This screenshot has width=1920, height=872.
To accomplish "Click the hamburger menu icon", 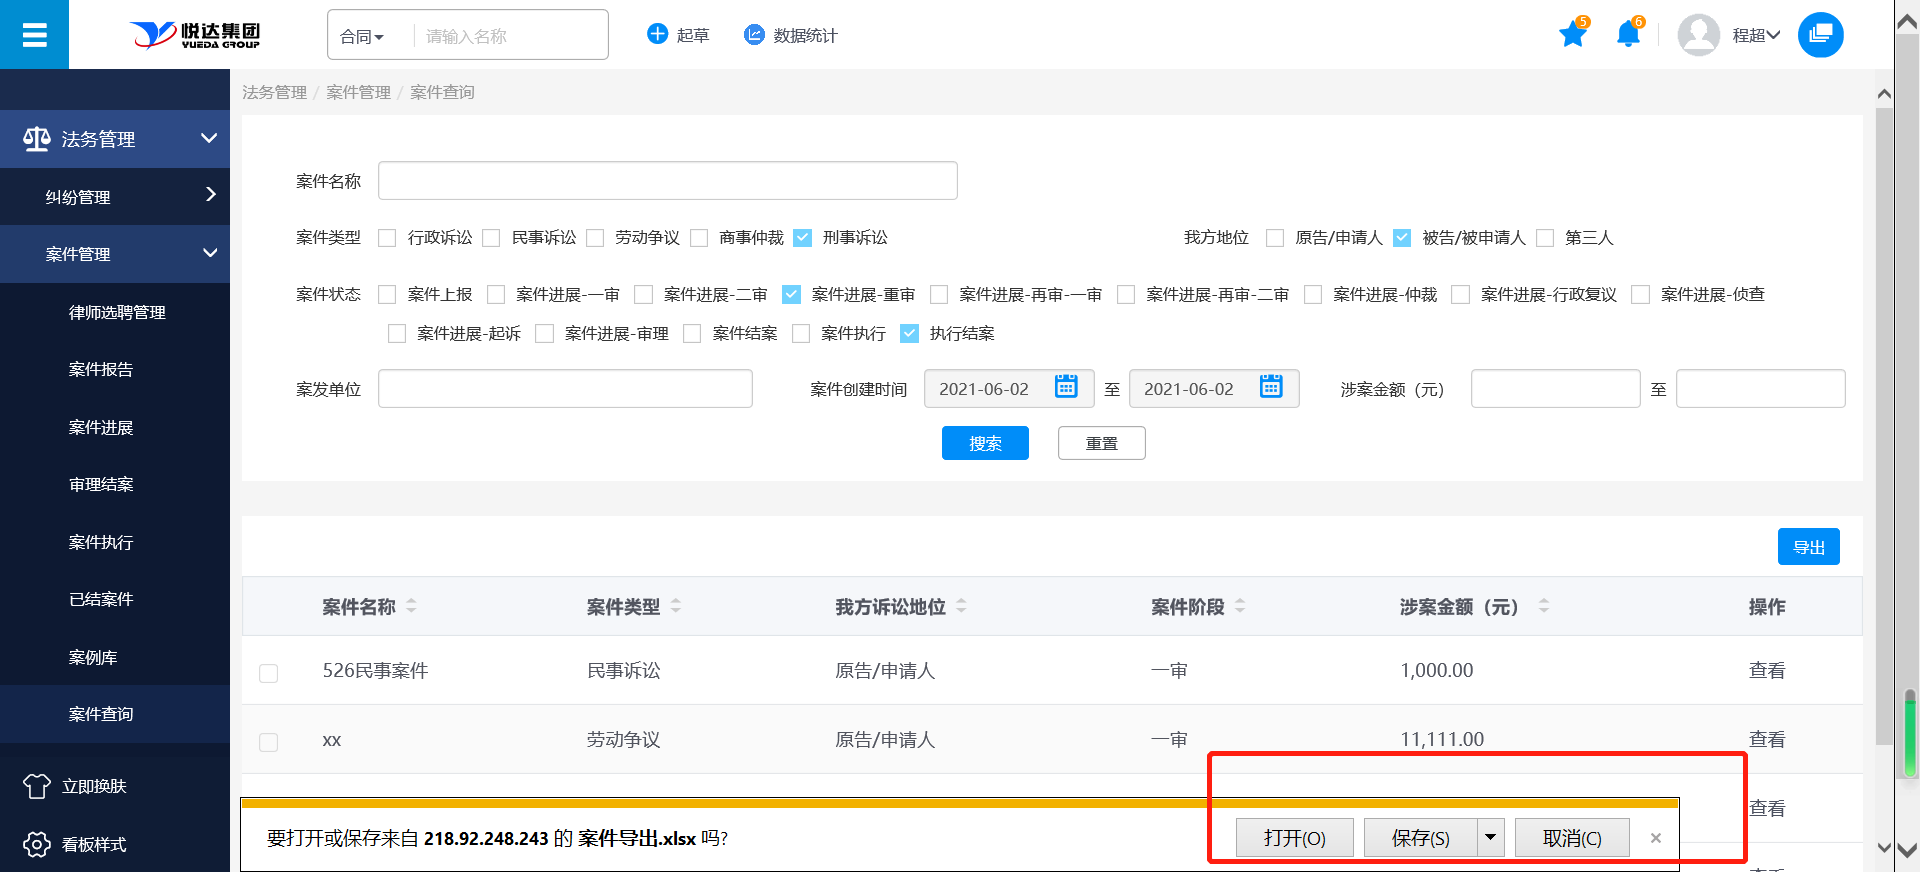I will (34, 35).
